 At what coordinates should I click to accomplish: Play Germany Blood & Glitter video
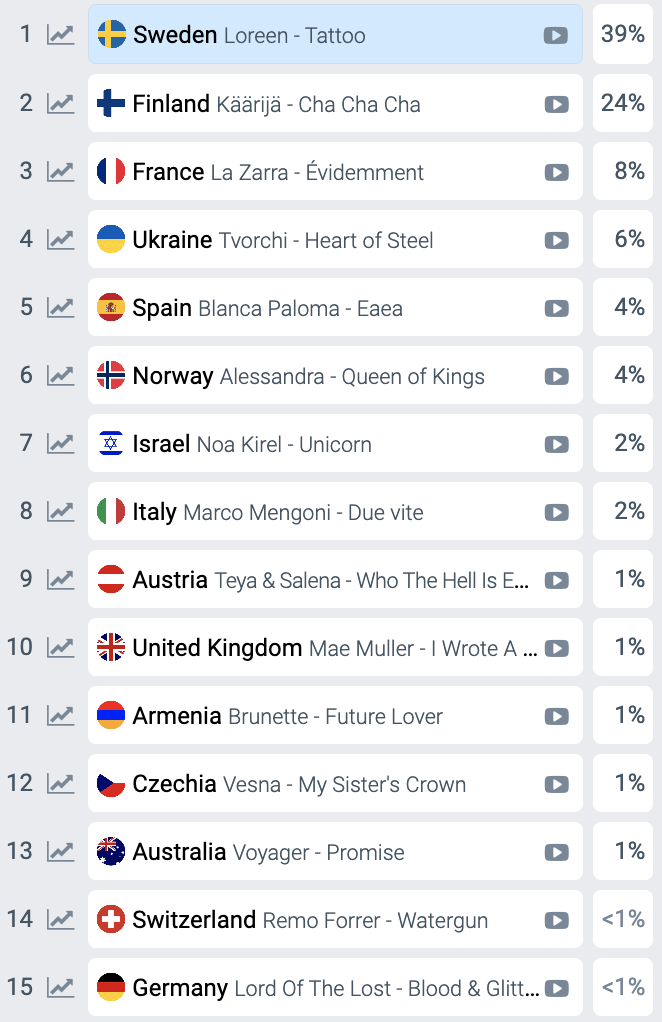tap(556, 988)
